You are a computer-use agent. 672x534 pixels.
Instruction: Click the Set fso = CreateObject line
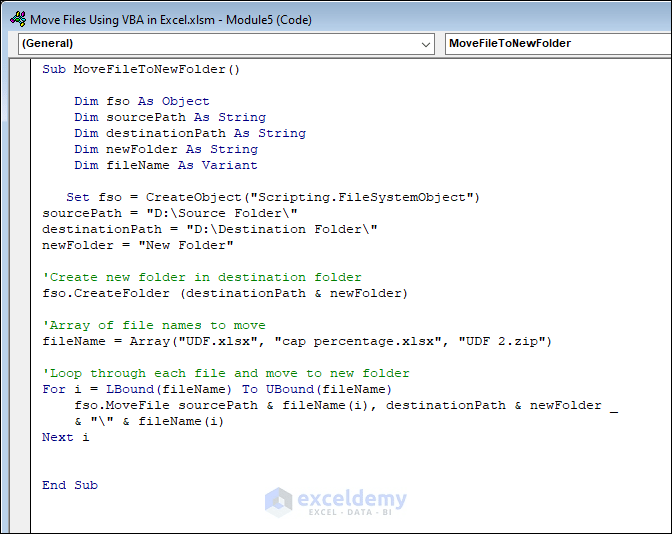tap(273, 197)
